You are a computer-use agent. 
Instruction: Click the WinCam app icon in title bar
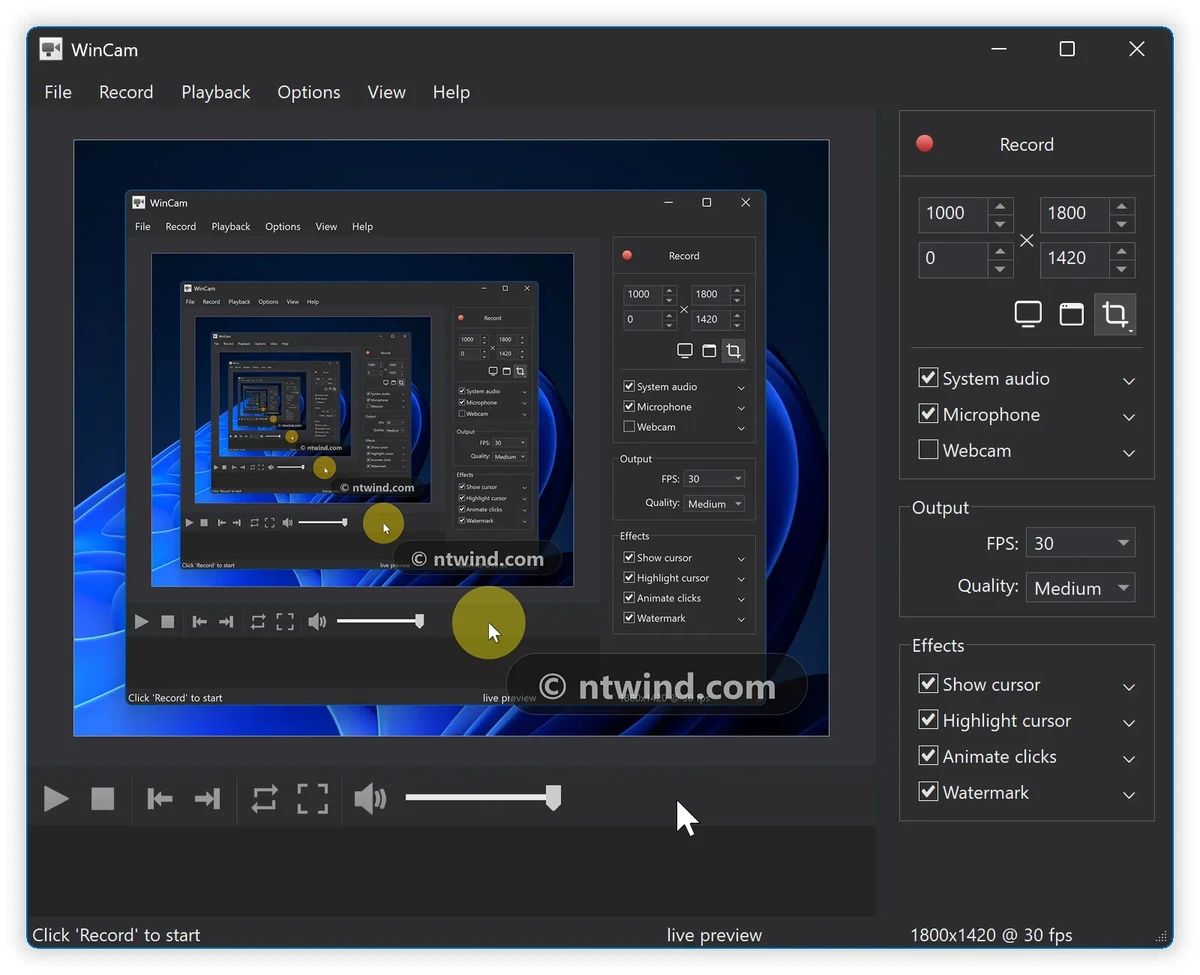click(x=51, y=49)
